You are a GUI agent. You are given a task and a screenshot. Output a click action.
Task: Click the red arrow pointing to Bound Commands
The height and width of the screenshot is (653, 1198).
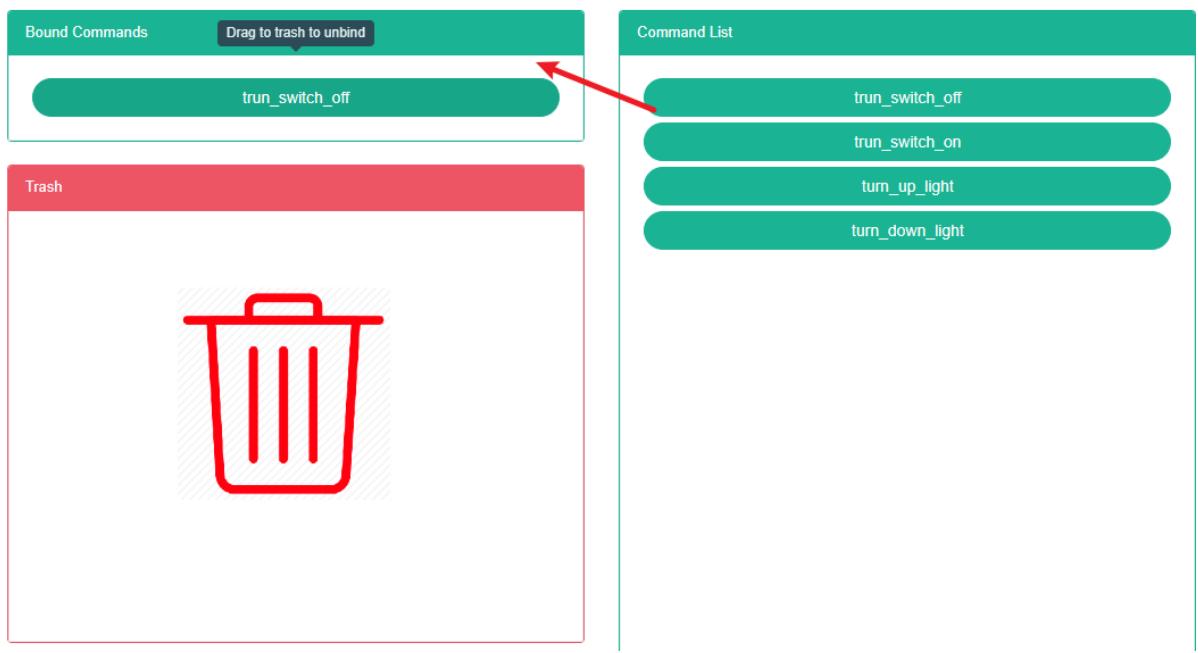[598, 85]
